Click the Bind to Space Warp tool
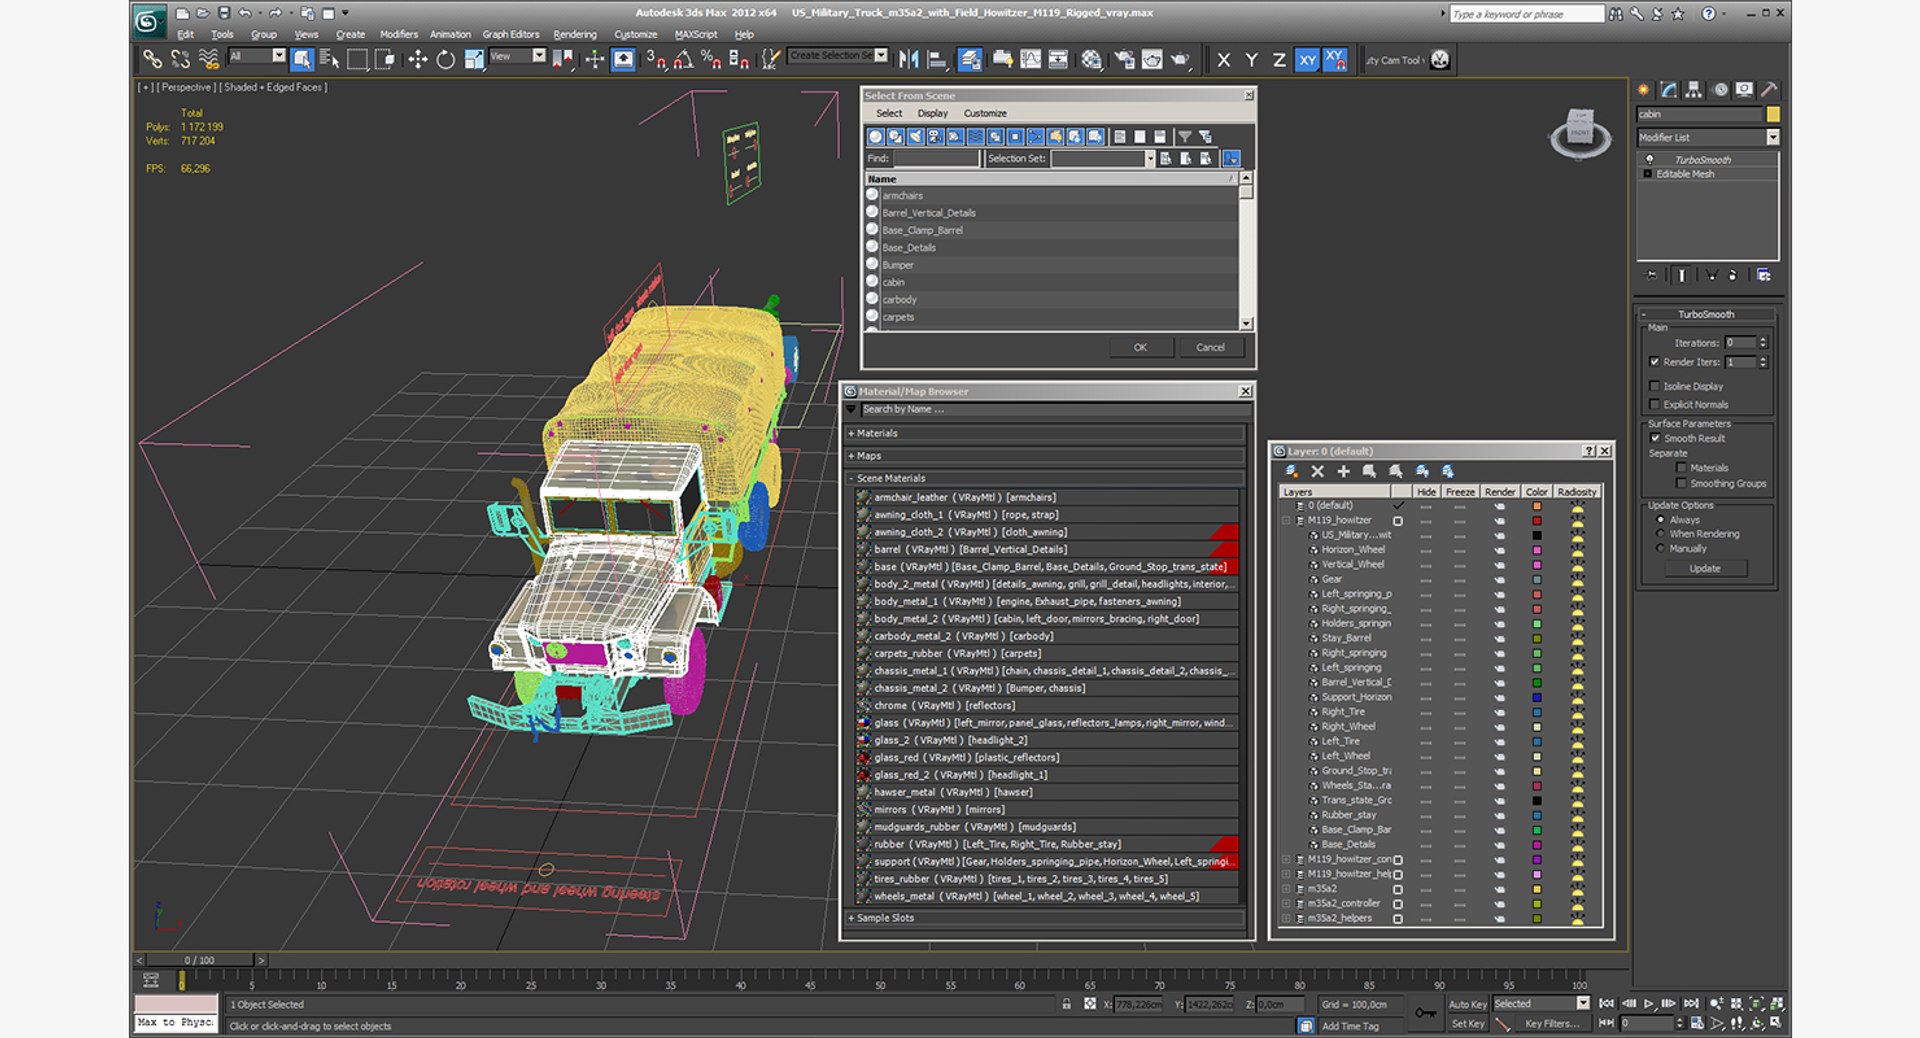This screenshot has width=1920, height=1038. 209,60
